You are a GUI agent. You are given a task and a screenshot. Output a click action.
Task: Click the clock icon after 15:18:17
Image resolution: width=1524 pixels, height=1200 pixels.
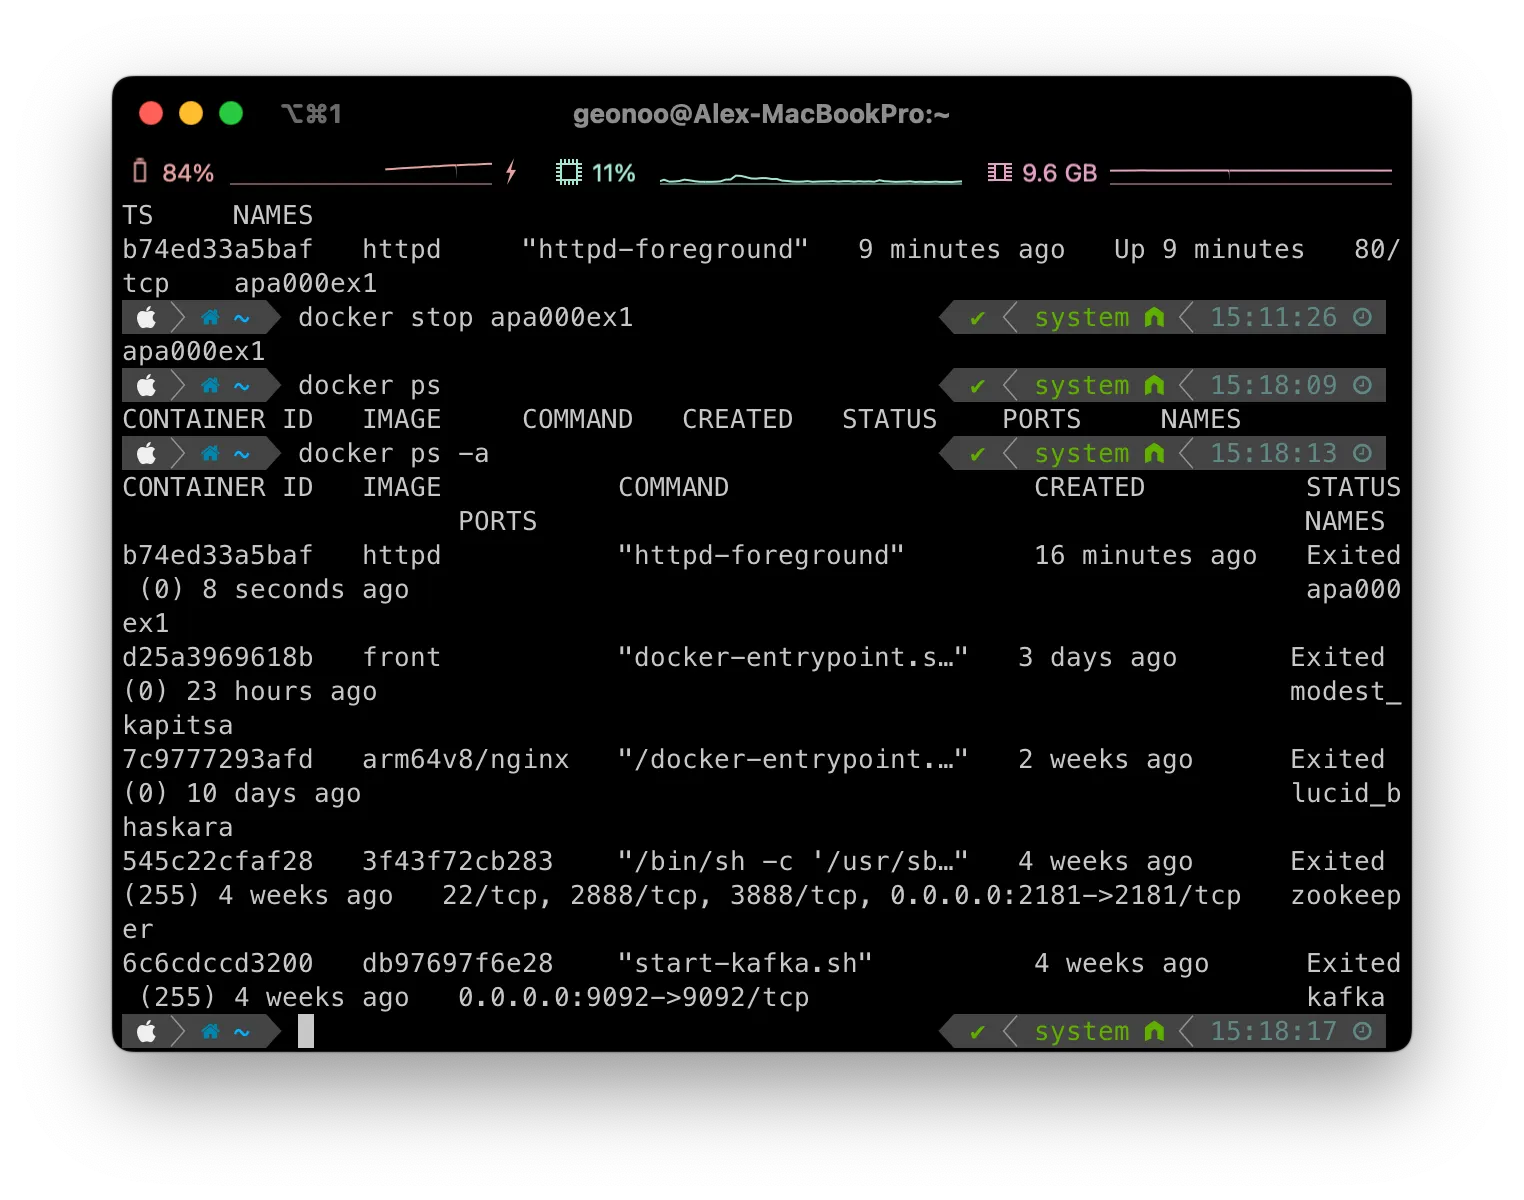[1362, 1032]
